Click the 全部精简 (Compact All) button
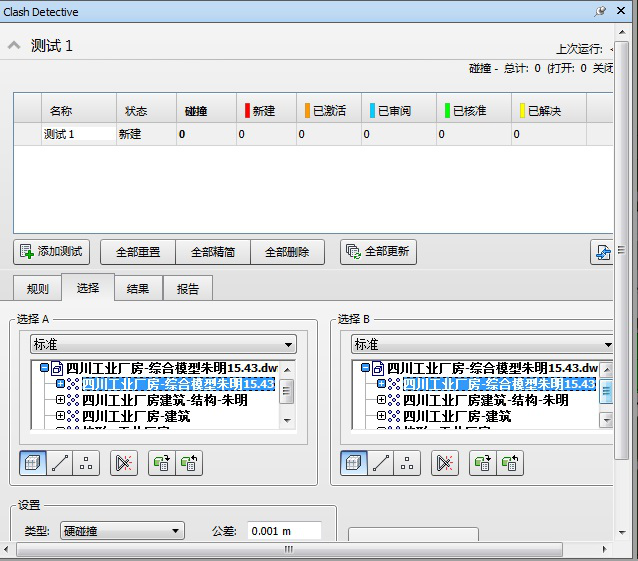 tap(213, 252)
